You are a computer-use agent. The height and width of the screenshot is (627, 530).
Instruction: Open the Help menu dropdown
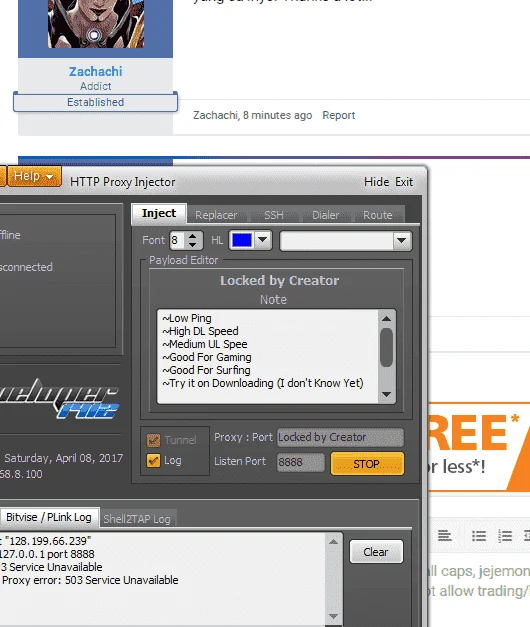[34, 176]
